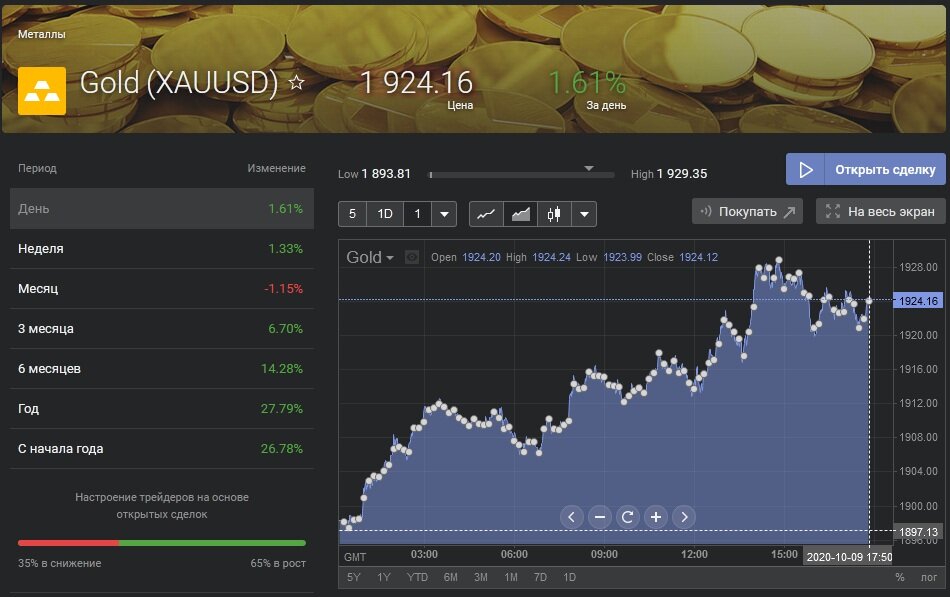This screenshot has width=950, height=597.
Task: Zoom in chart with plus button
Action: pos(656,517)
